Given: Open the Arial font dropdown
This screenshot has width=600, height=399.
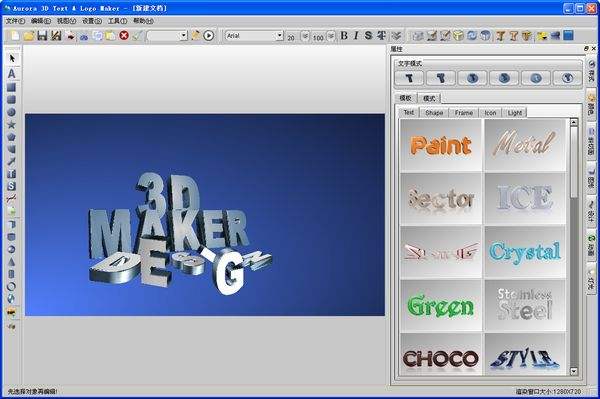Looking at the screenshot, I should [280, 36].
